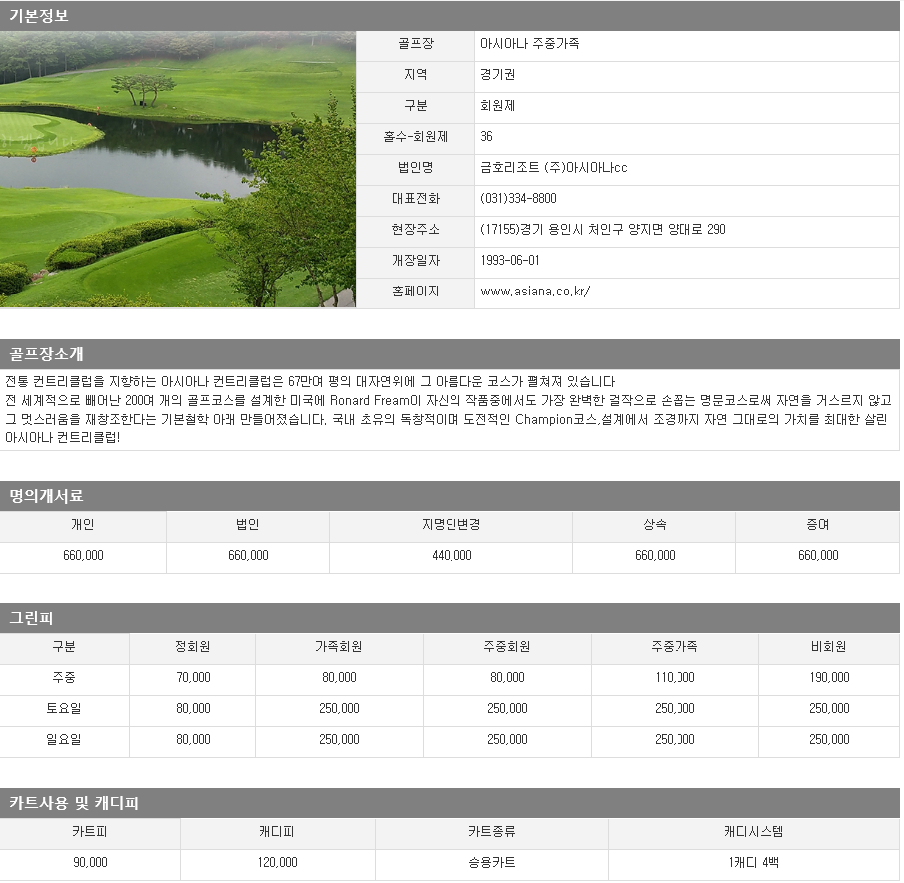
Task: Select the cart fee value 90,000
Action: (x=90, y=863)
